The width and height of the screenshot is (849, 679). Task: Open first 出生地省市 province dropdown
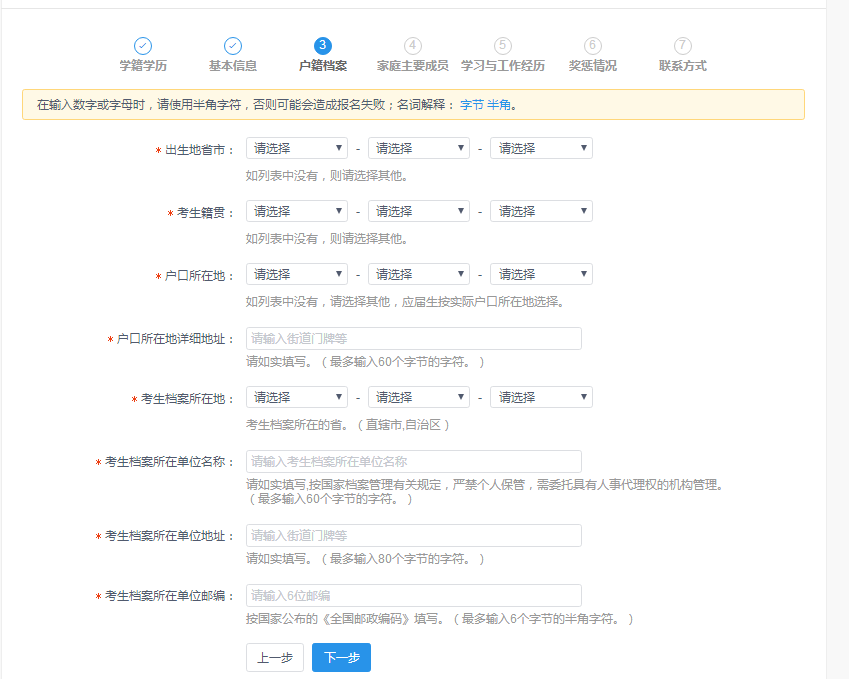pyautogui.click(x=296, y=148)
